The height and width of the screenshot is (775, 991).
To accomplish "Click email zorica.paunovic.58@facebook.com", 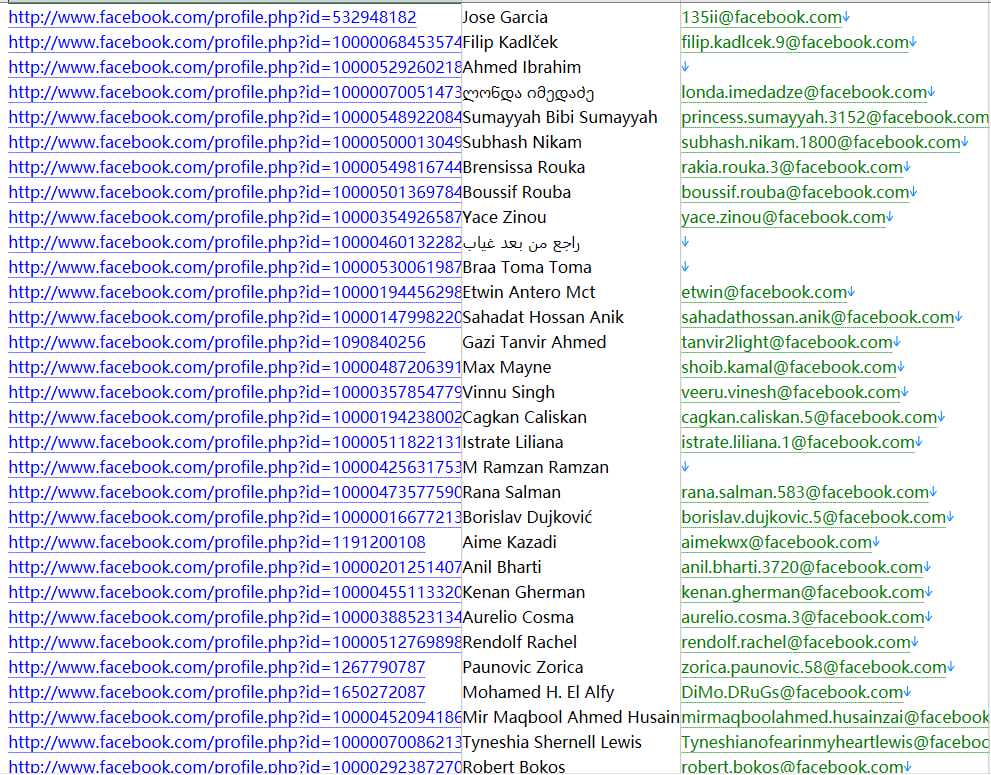I will click(814, 668).
